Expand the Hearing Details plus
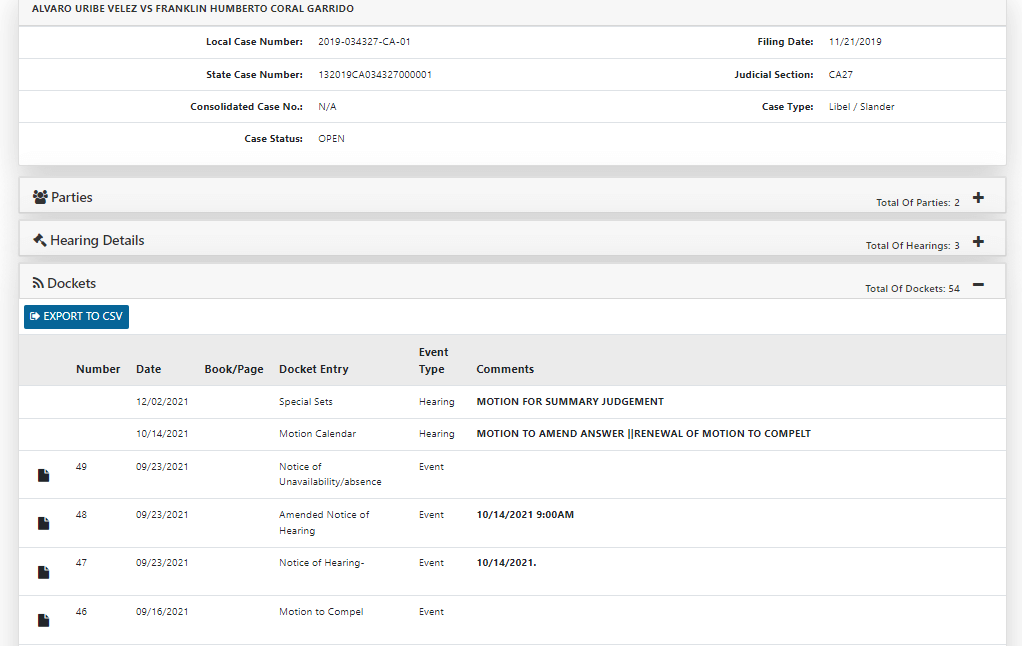 [978, 242]
